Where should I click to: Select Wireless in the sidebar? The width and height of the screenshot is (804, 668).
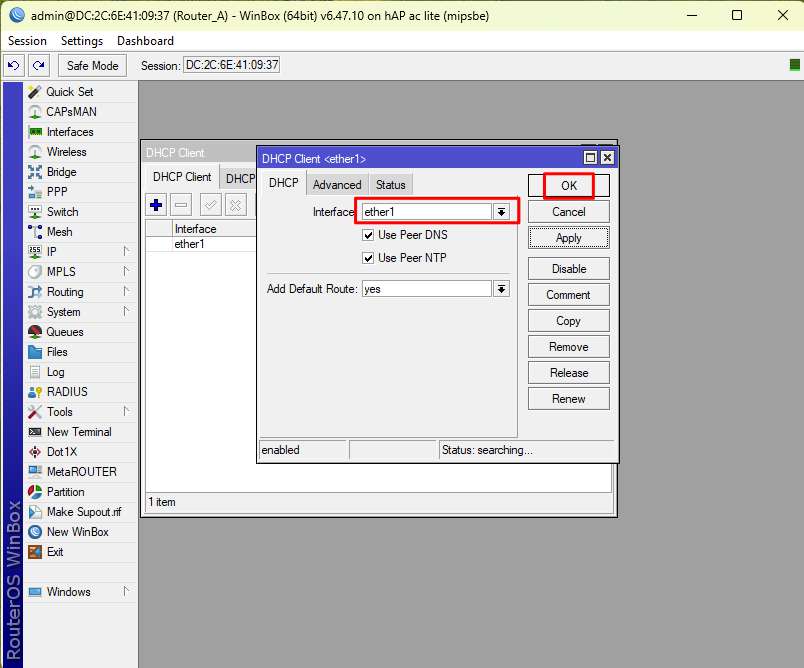(66, 152)
